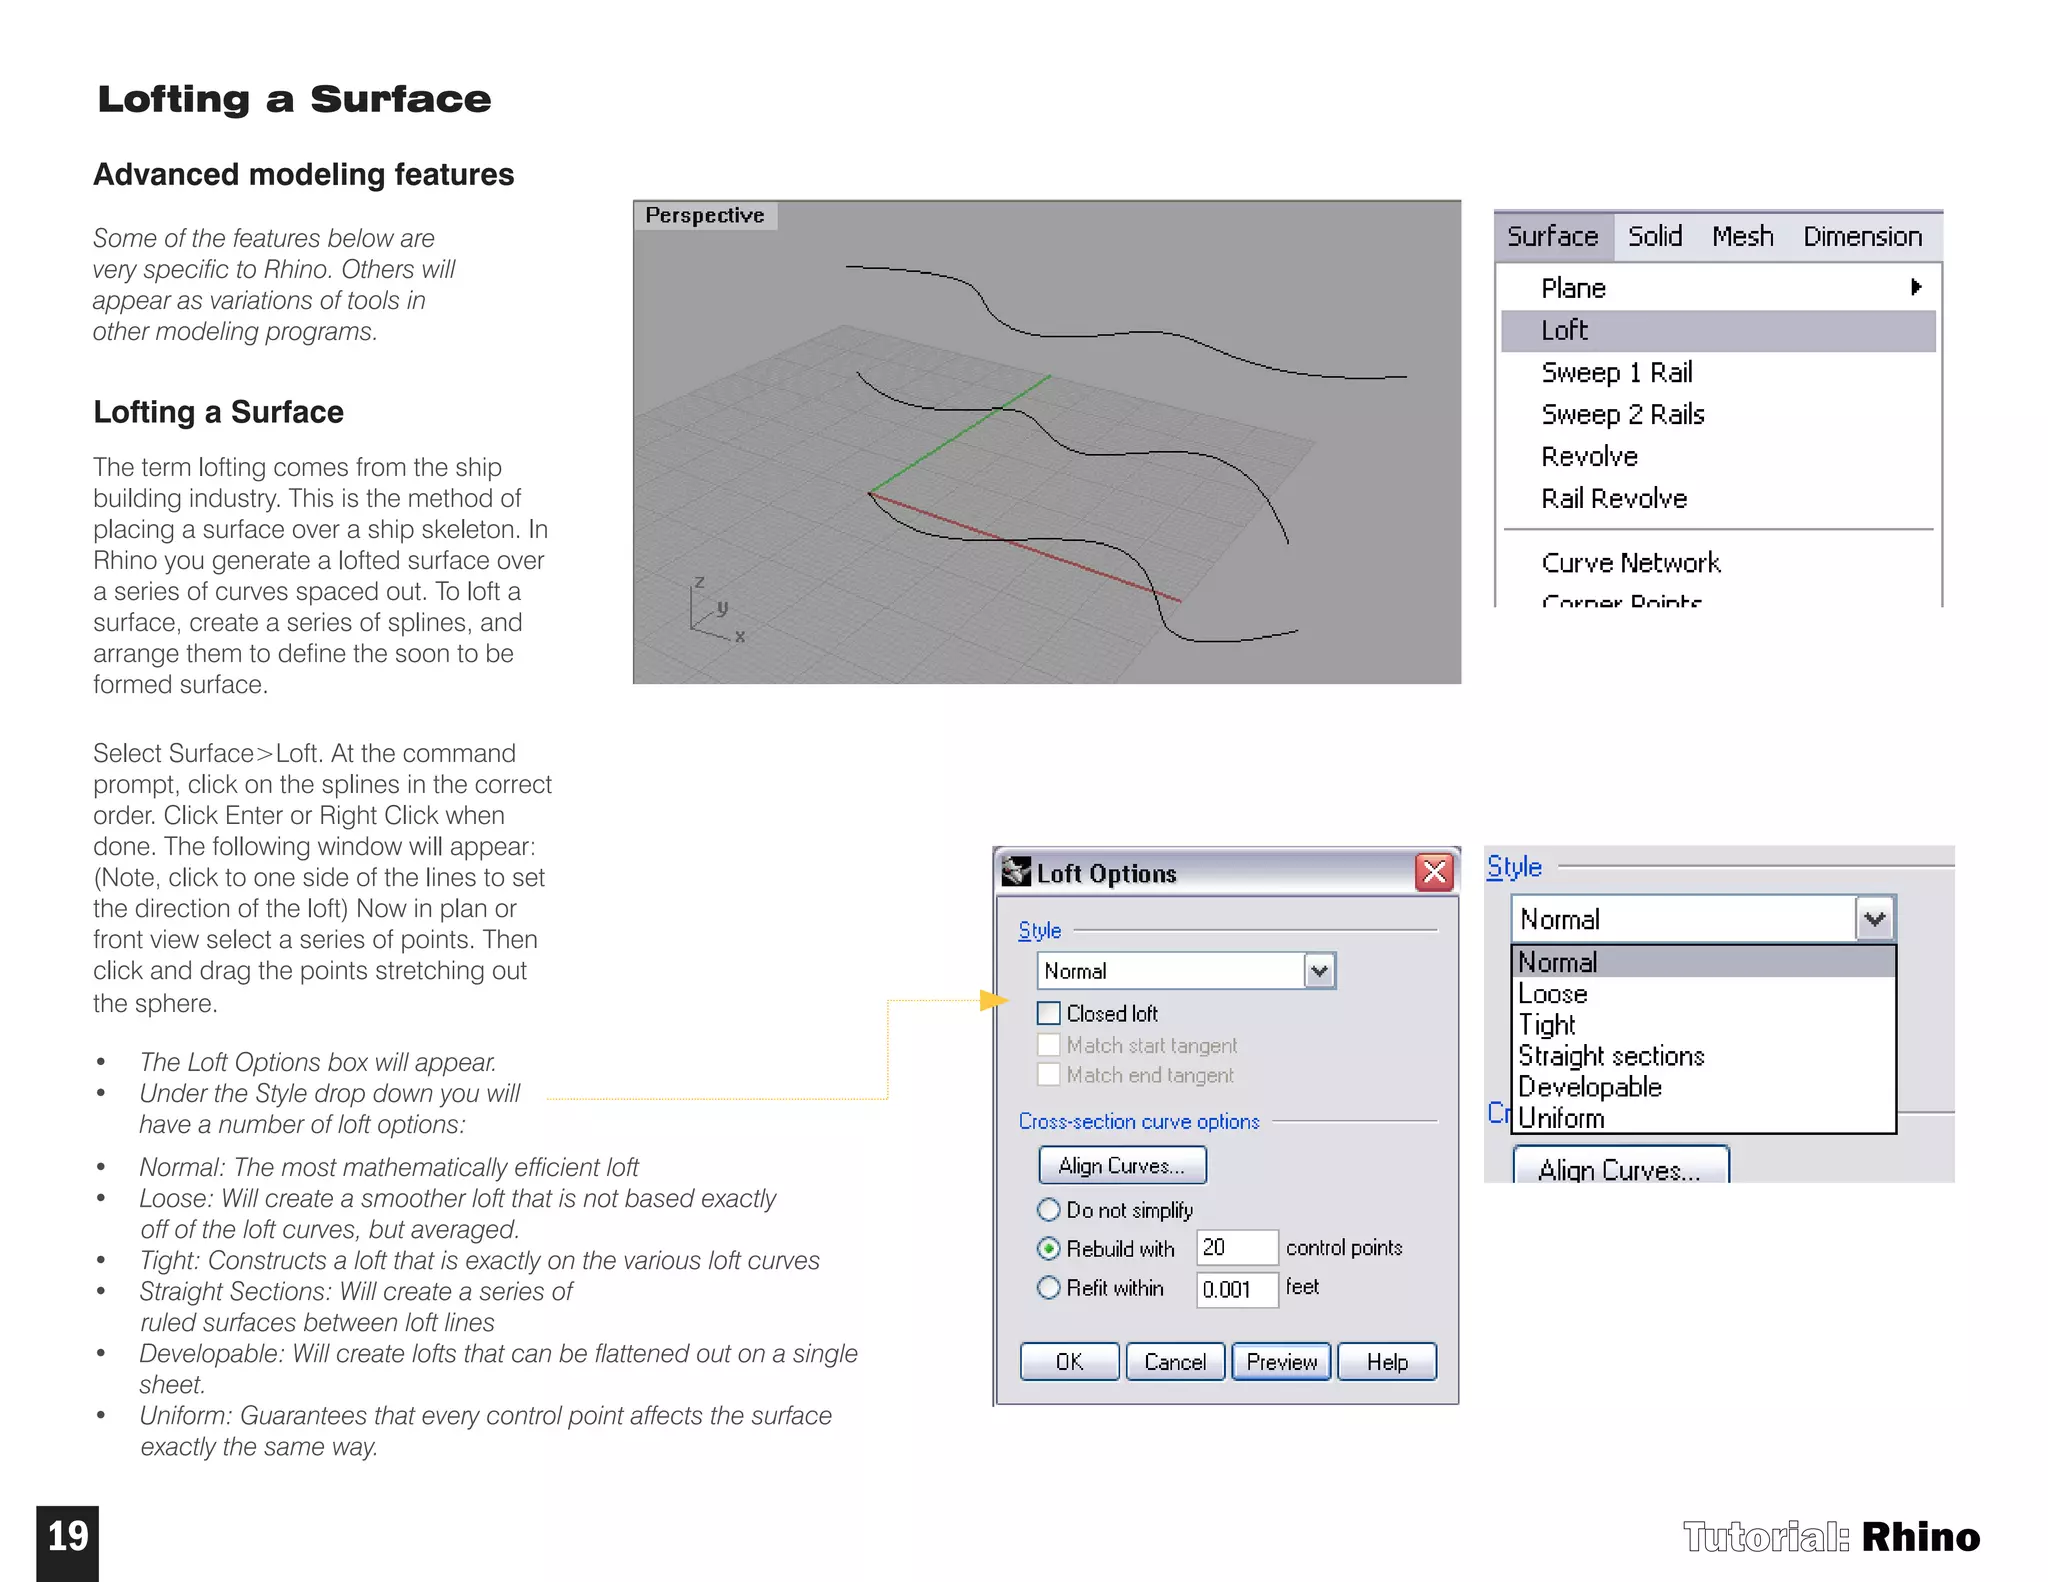2048x1582 pixels.
Task: Open the Surface menu
Action: click(1553, 236)
